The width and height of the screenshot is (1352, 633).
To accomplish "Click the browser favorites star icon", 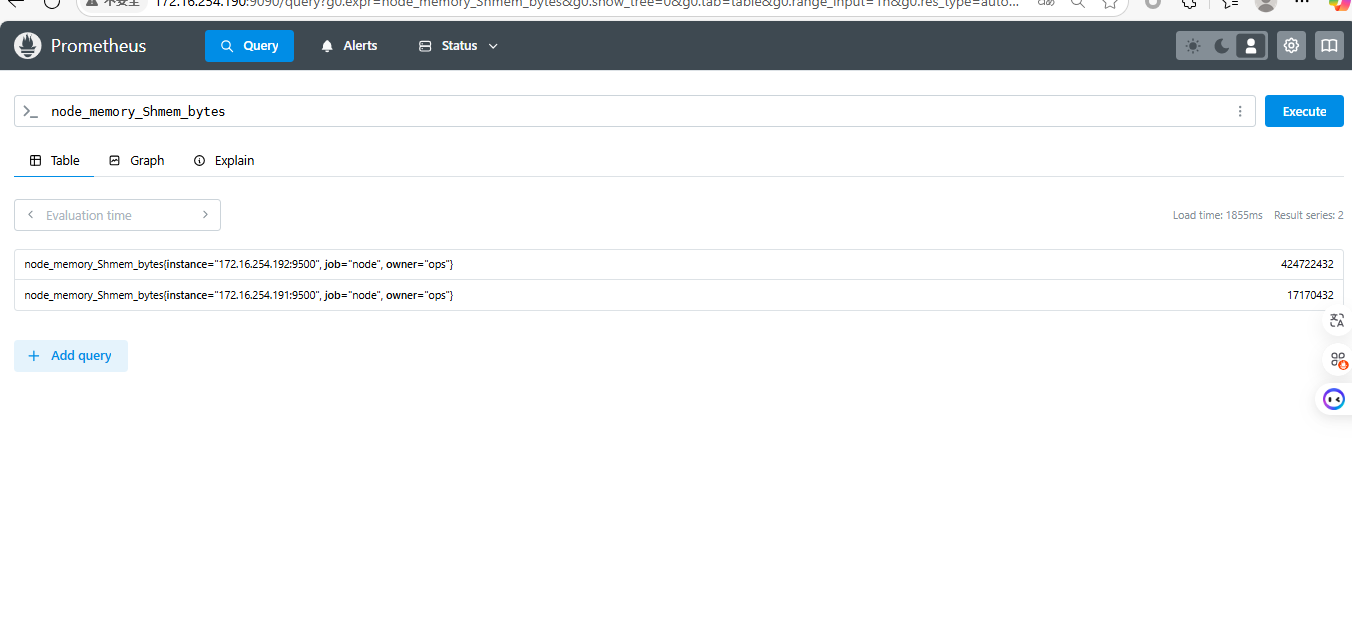I will 1109,4.
